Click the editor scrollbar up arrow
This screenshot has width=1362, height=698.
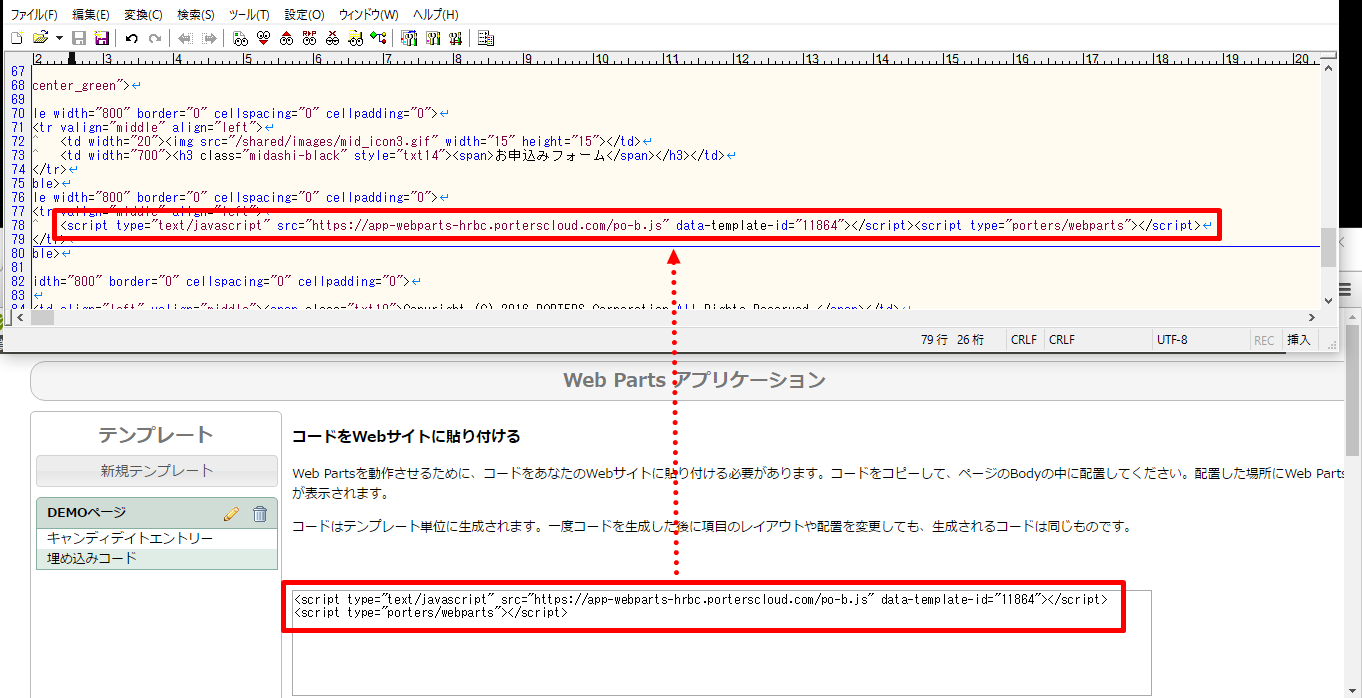click(x=1328, y=68)
